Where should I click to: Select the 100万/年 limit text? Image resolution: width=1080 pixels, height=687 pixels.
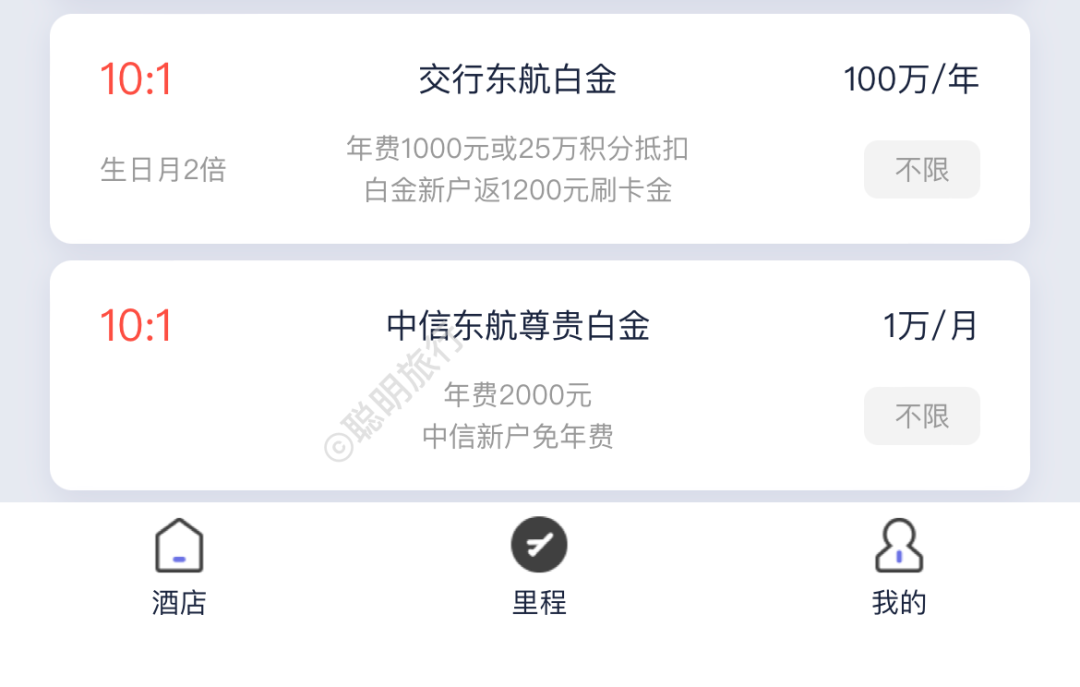(x=910, y=80)
